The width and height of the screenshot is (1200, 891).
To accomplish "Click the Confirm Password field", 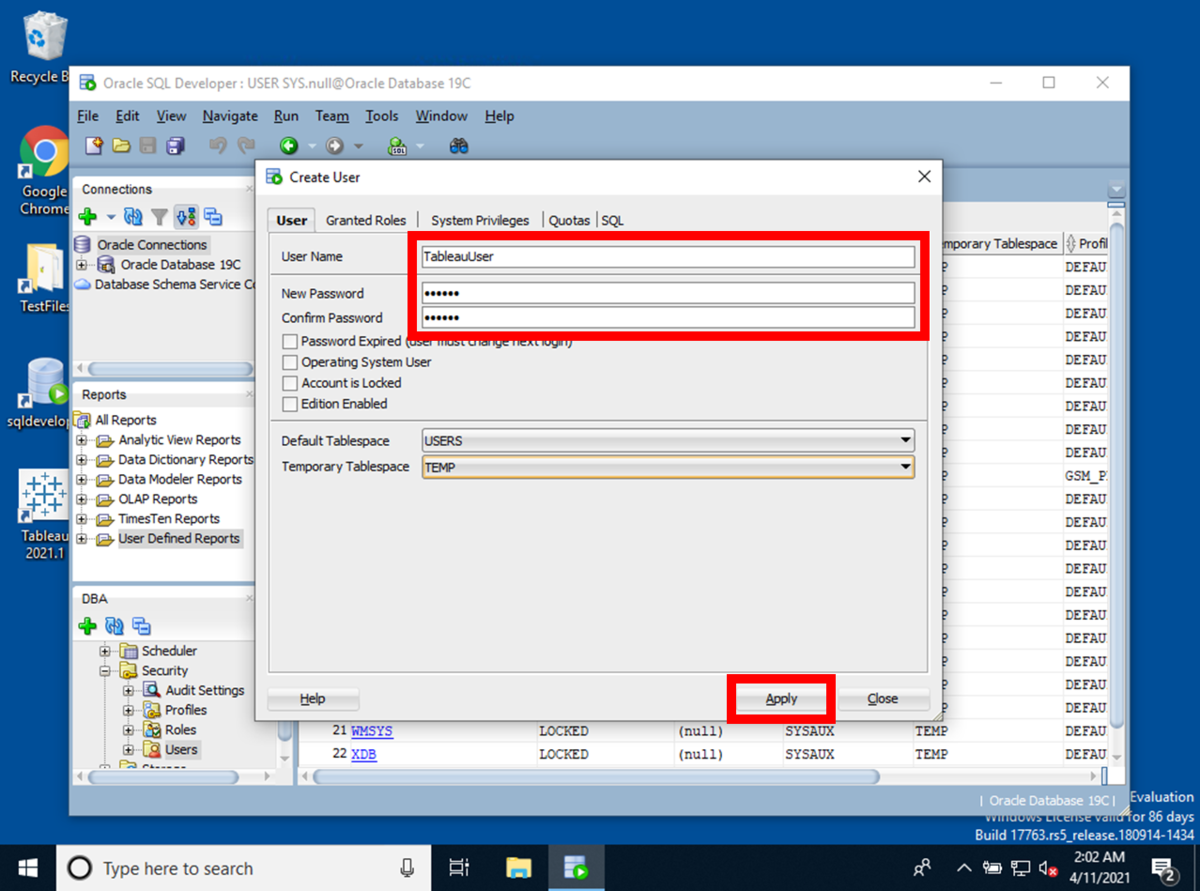I will tap(668, 317).
